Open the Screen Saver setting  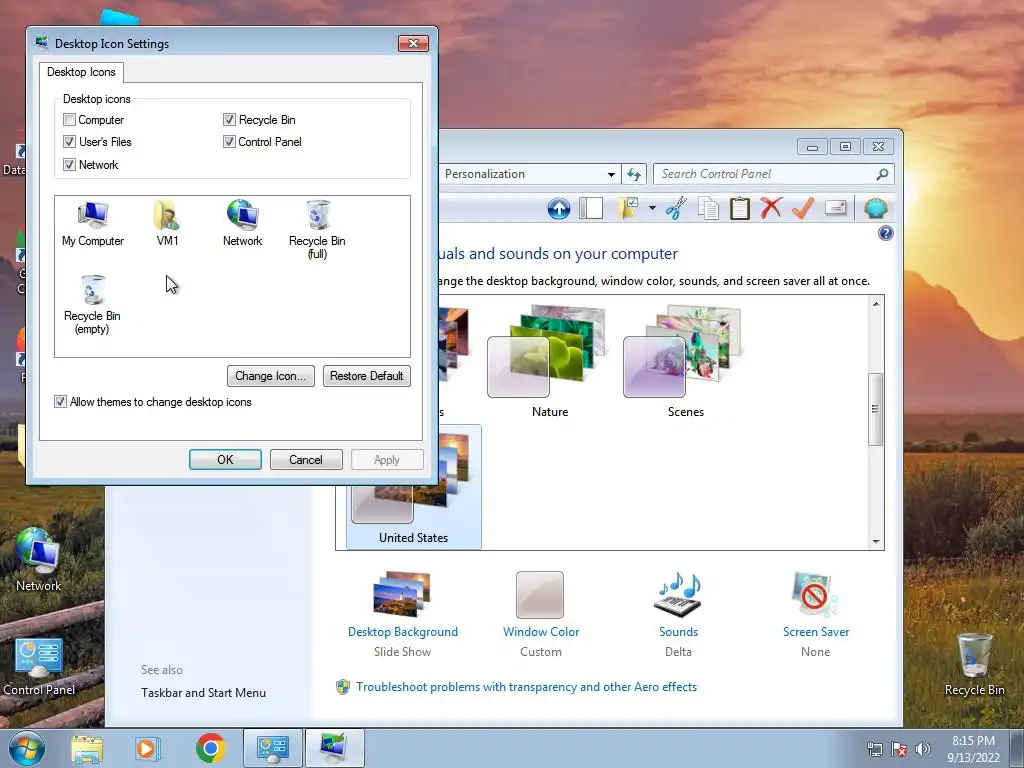[816, 614]
